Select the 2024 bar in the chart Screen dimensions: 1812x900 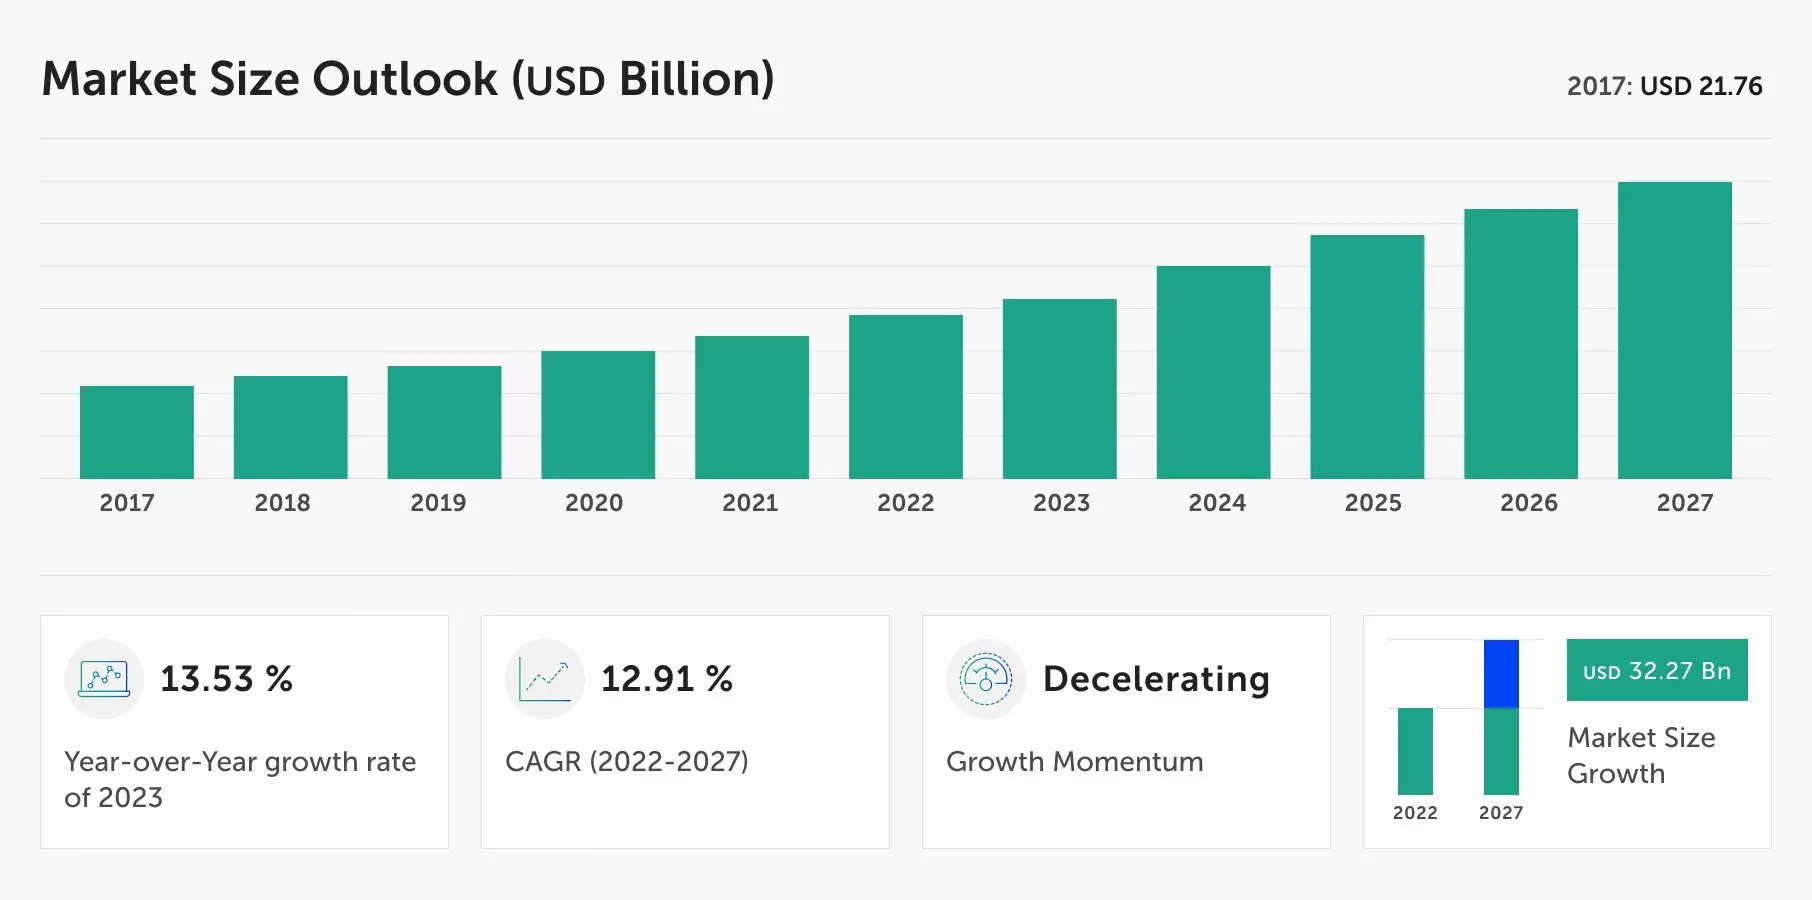pyautogui.click(x=1214, y=372)
